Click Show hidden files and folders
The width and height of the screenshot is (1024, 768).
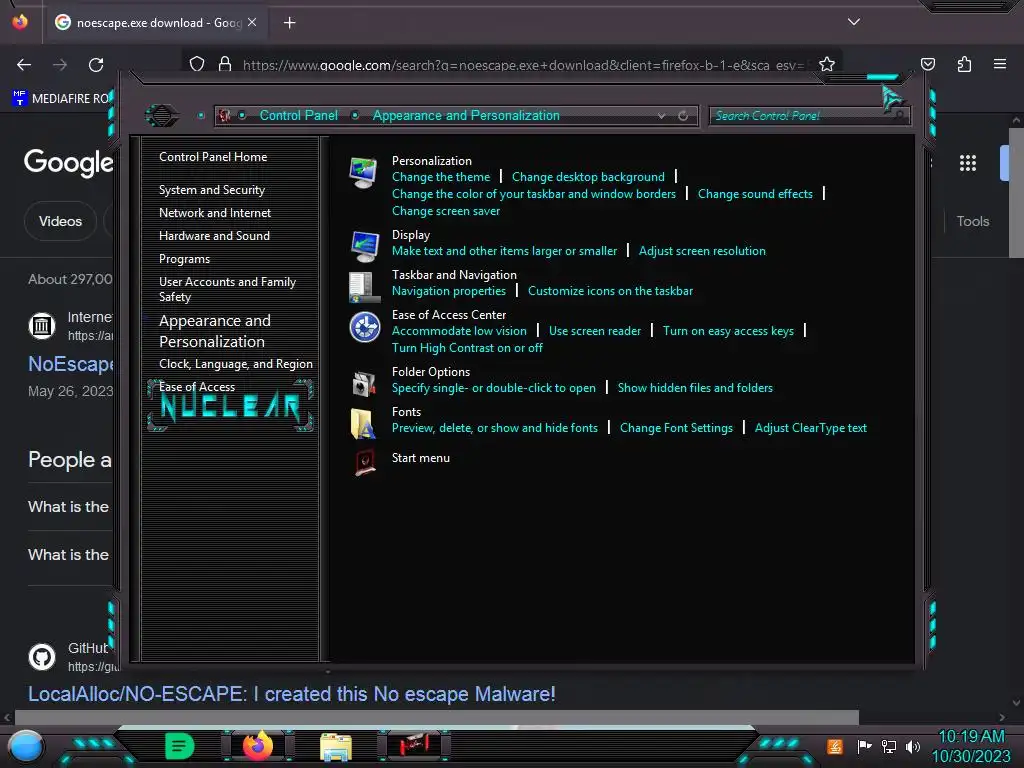click(x=695, y=388)
